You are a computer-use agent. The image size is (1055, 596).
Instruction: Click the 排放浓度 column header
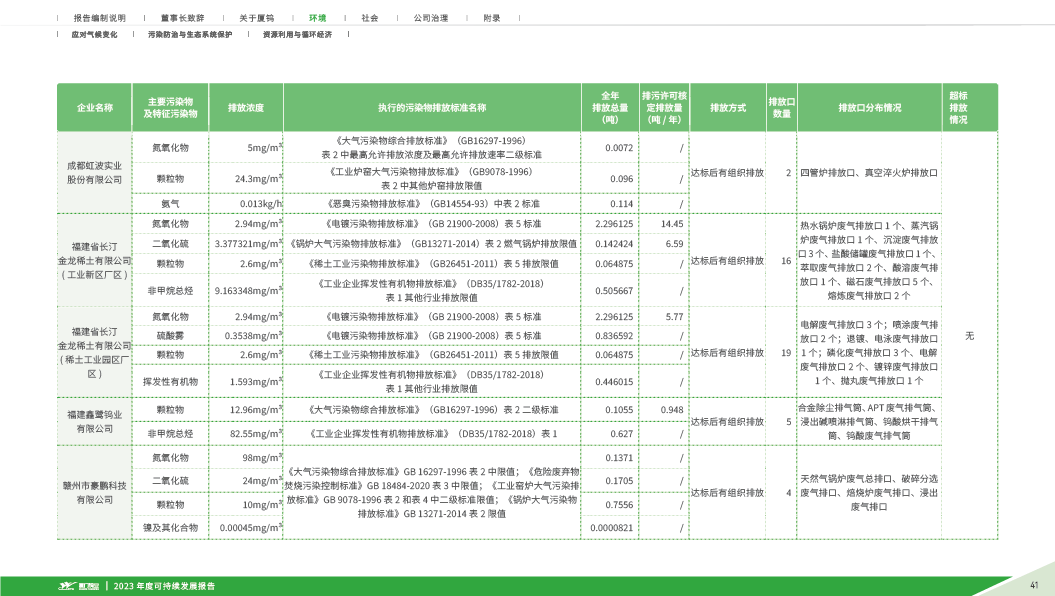click(246, 107)
